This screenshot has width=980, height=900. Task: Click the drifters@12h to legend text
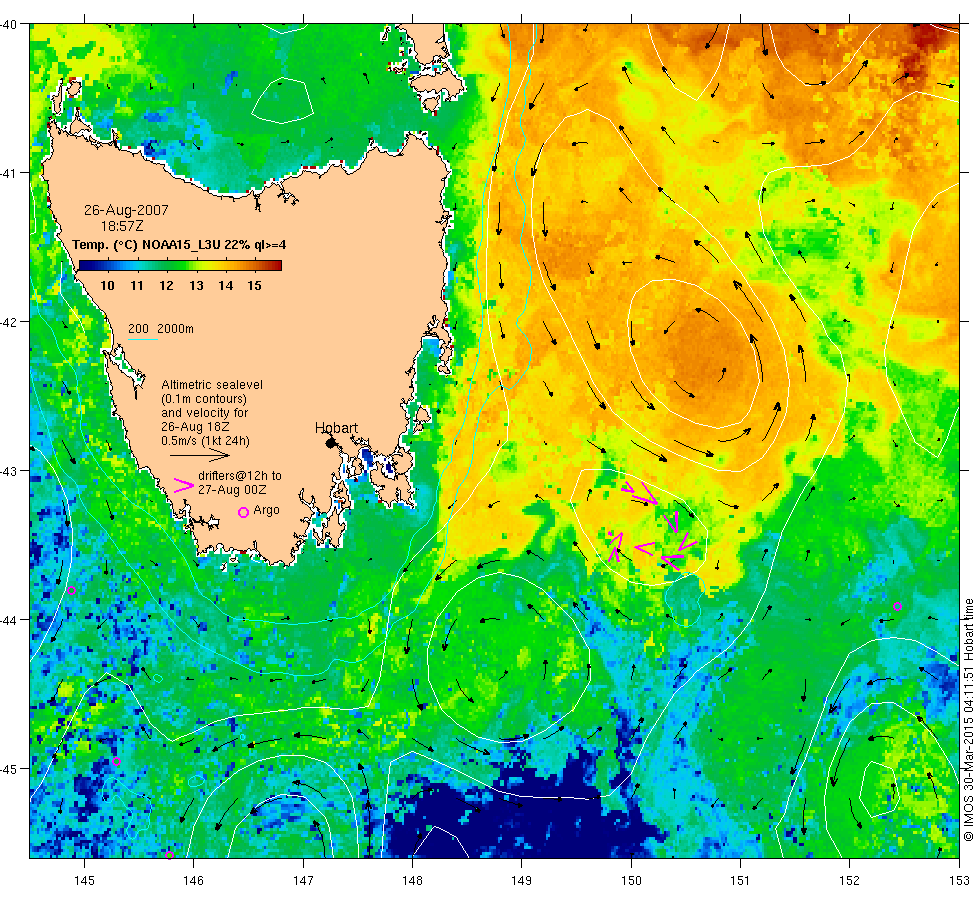coord(240,476)
